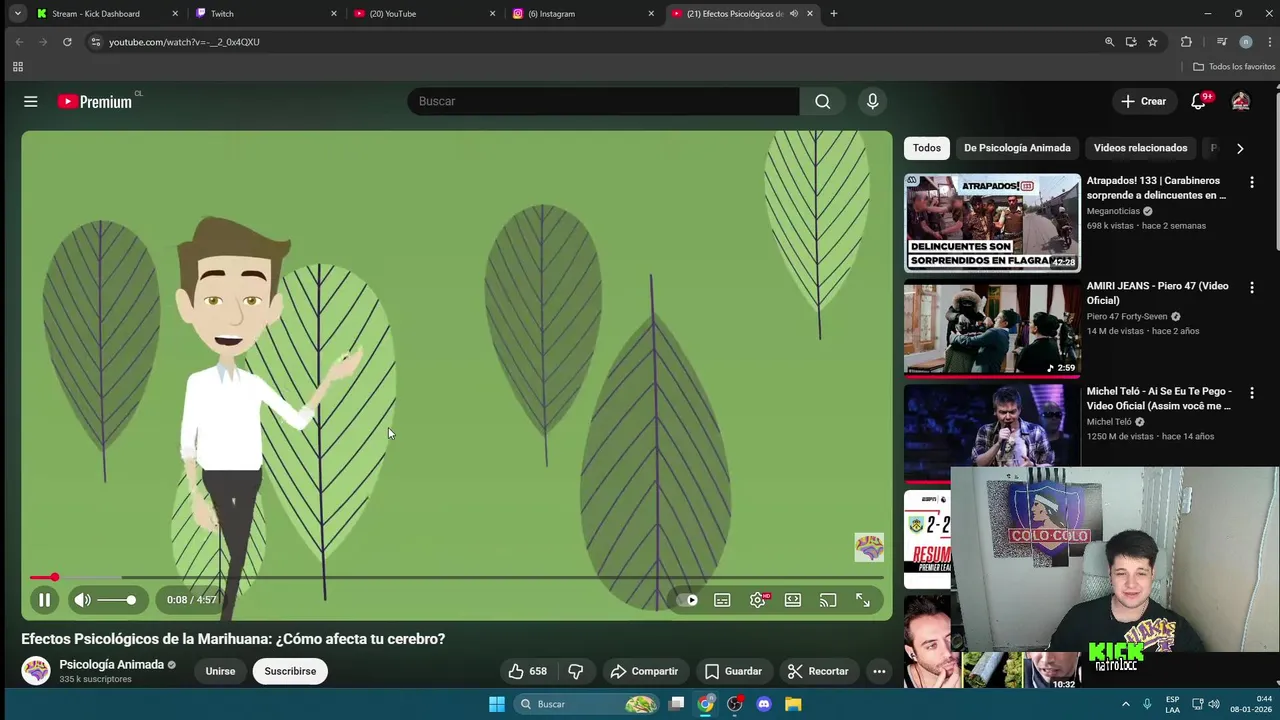Open Chrome extensions puzzle icon

click(x=1186, y=42)
